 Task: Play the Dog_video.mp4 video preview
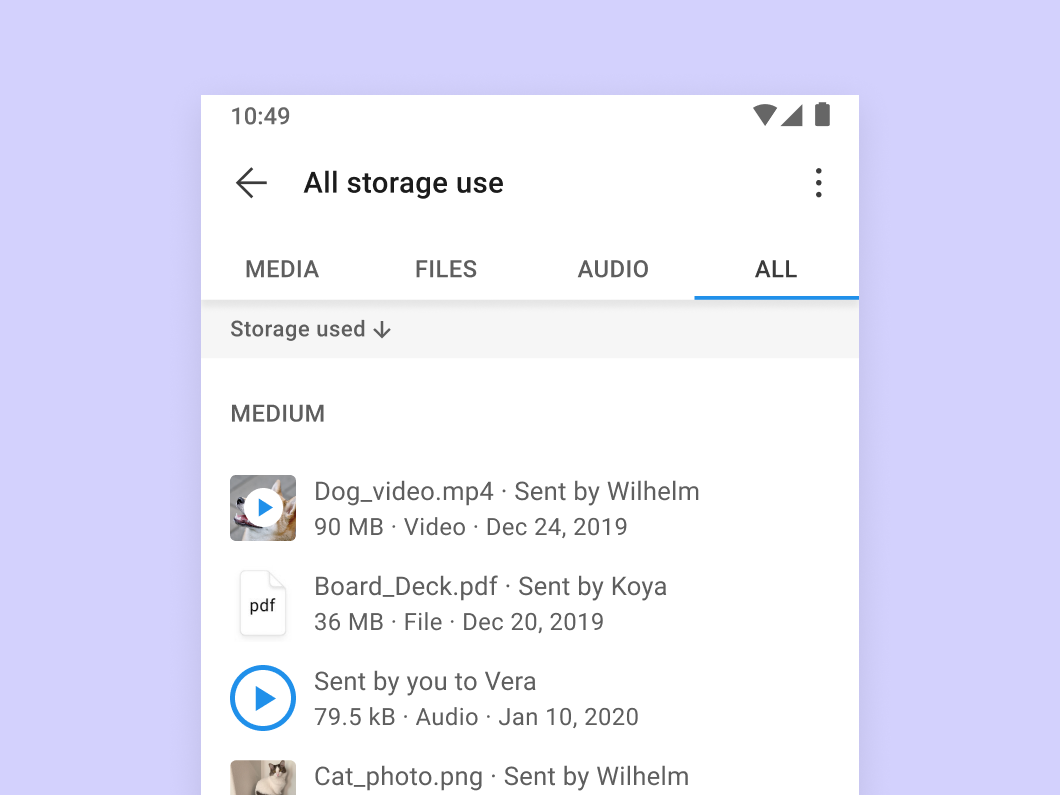pyautogui.click(x=263, y=508)
